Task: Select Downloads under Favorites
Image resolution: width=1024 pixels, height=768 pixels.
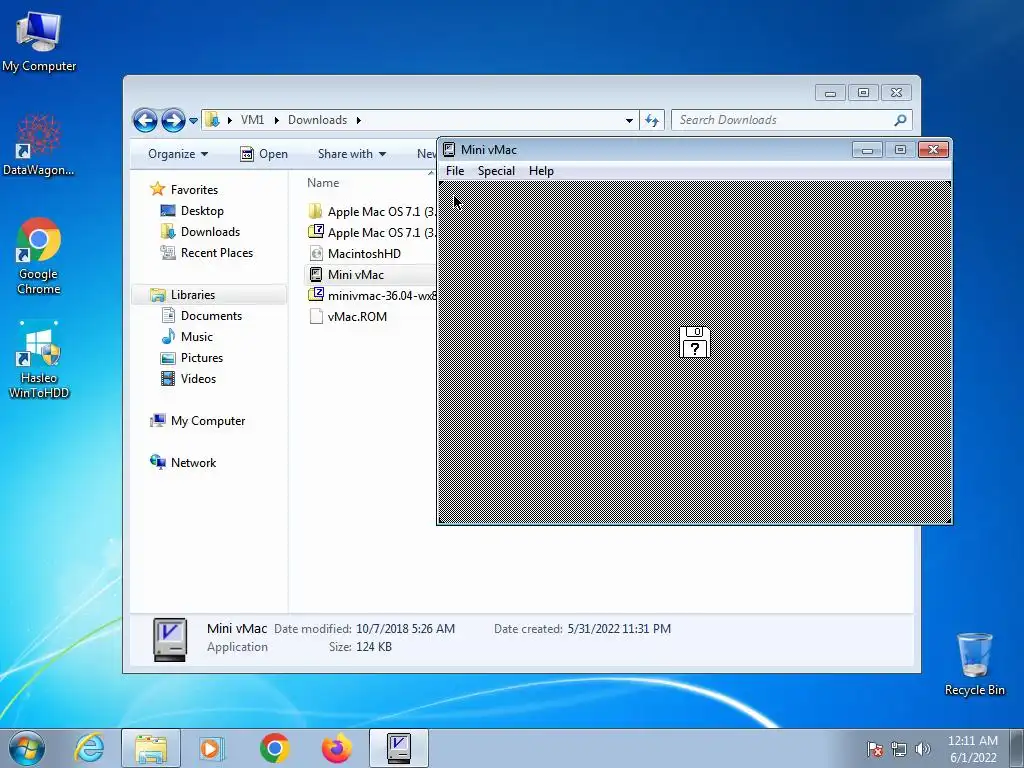Action: [x=210, y=232]
